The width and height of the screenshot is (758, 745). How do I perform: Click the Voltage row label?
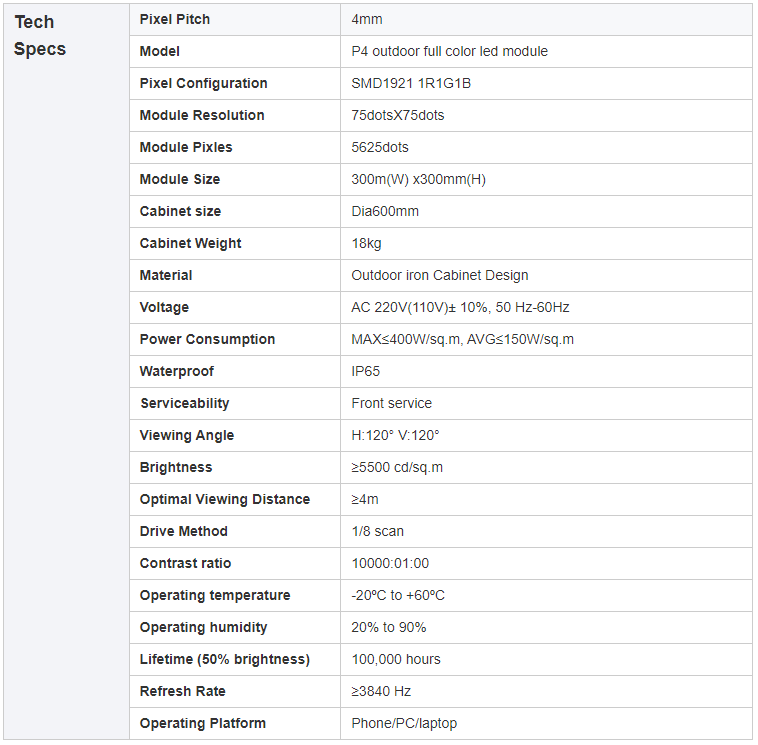point(164,307)
